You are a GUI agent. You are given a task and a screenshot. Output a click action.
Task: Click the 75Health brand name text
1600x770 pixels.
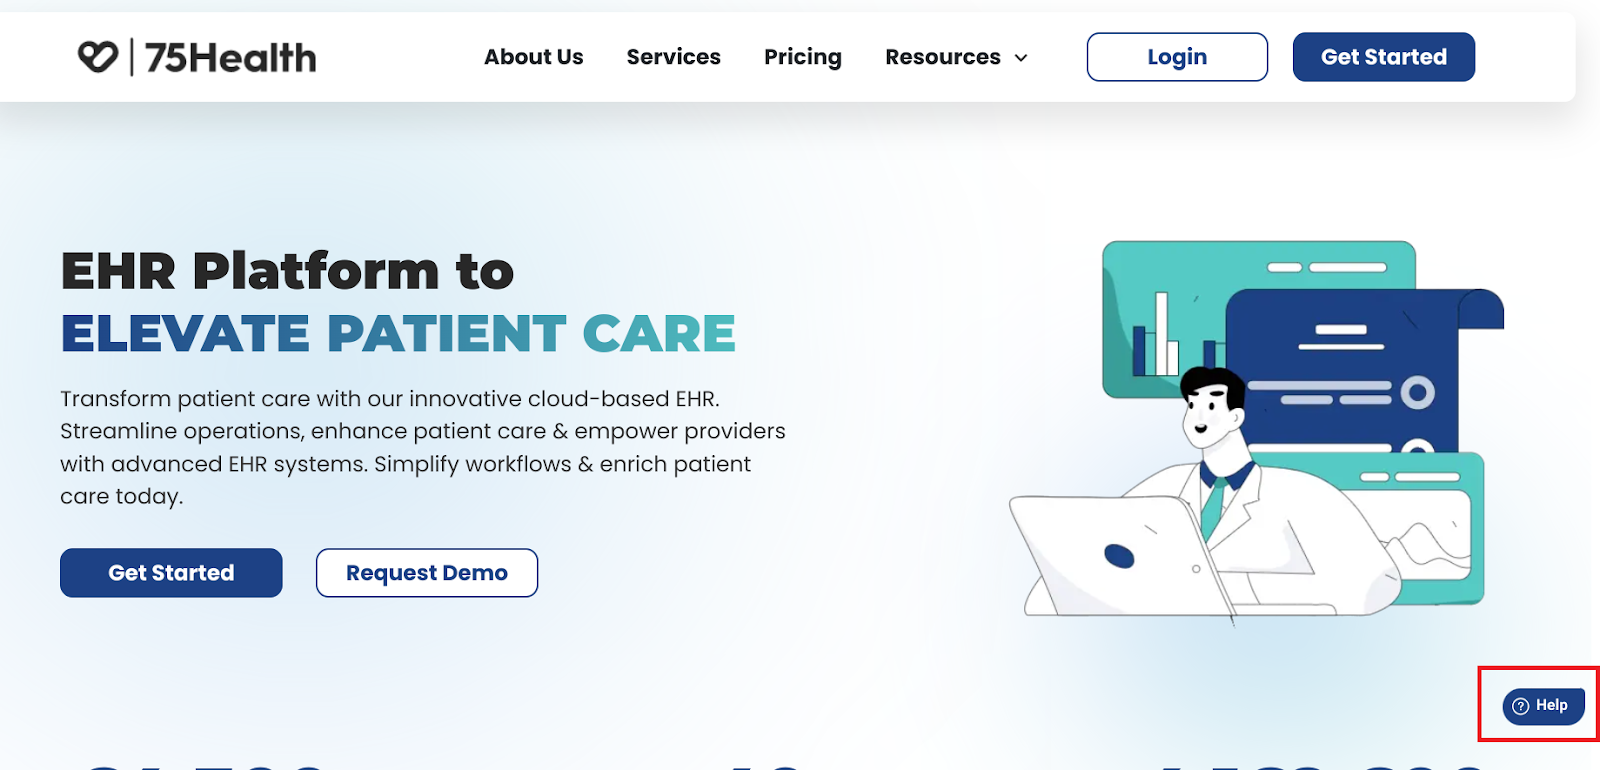[x=231, y=58]
